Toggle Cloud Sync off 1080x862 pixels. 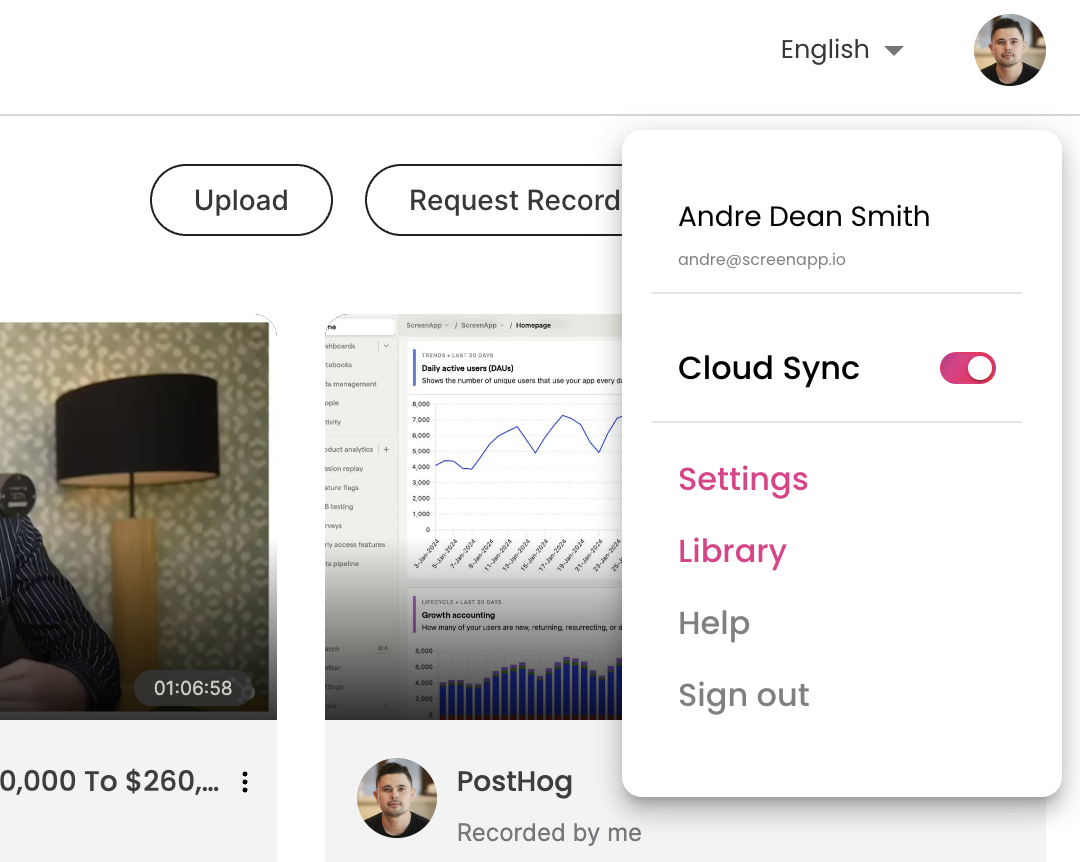coord(967,368)
